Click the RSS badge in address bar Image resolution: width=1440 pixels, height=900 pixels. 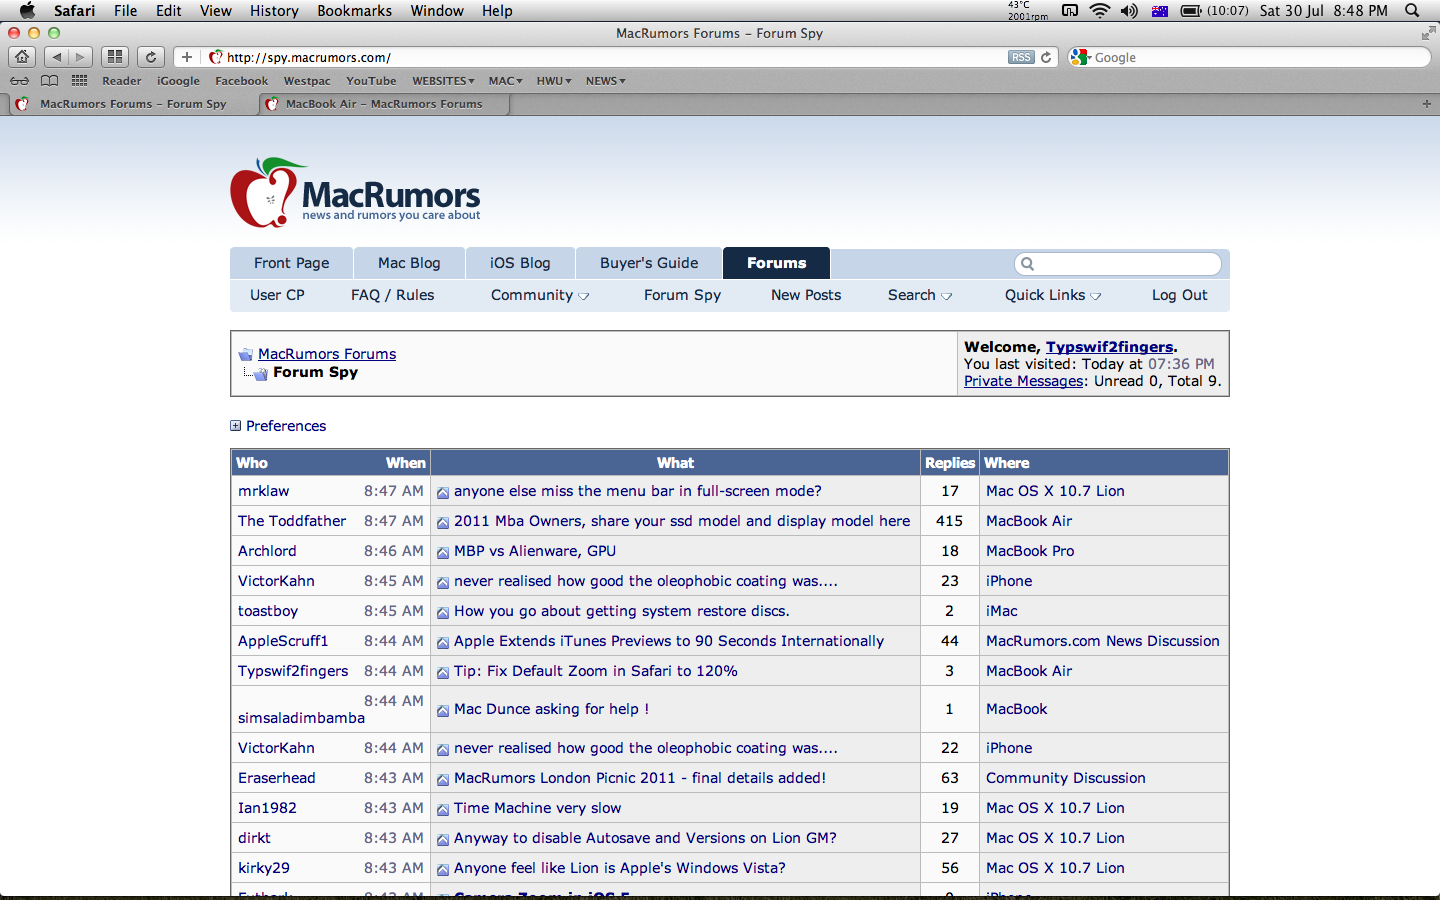pos(1020,57)
